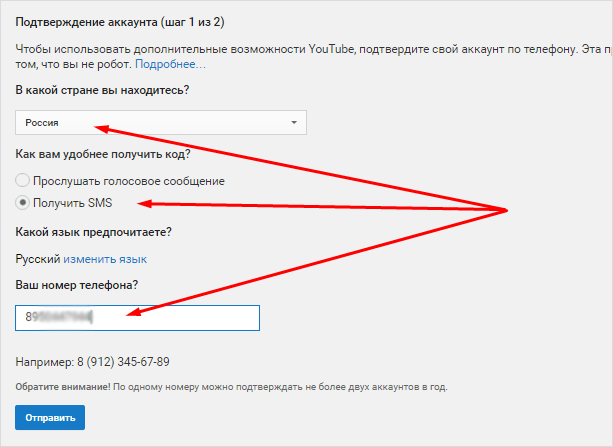Click the Обратите внимание! notice text

[231, 387]
